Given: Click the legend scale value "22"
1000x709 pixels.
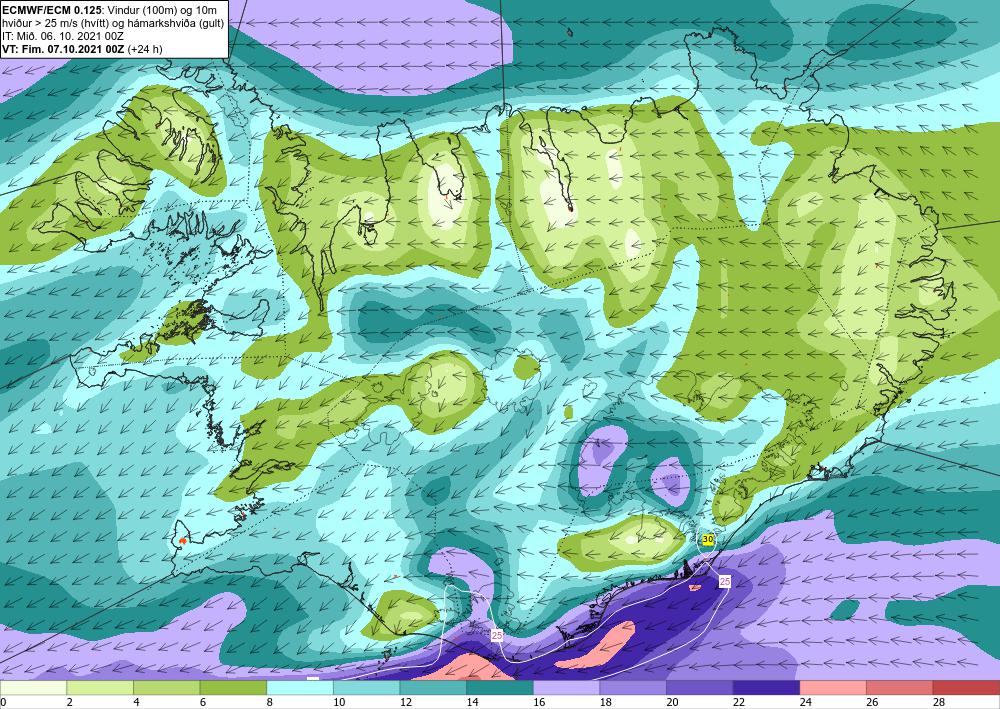Looking at the screenshot, I should [x=739, y=702].
